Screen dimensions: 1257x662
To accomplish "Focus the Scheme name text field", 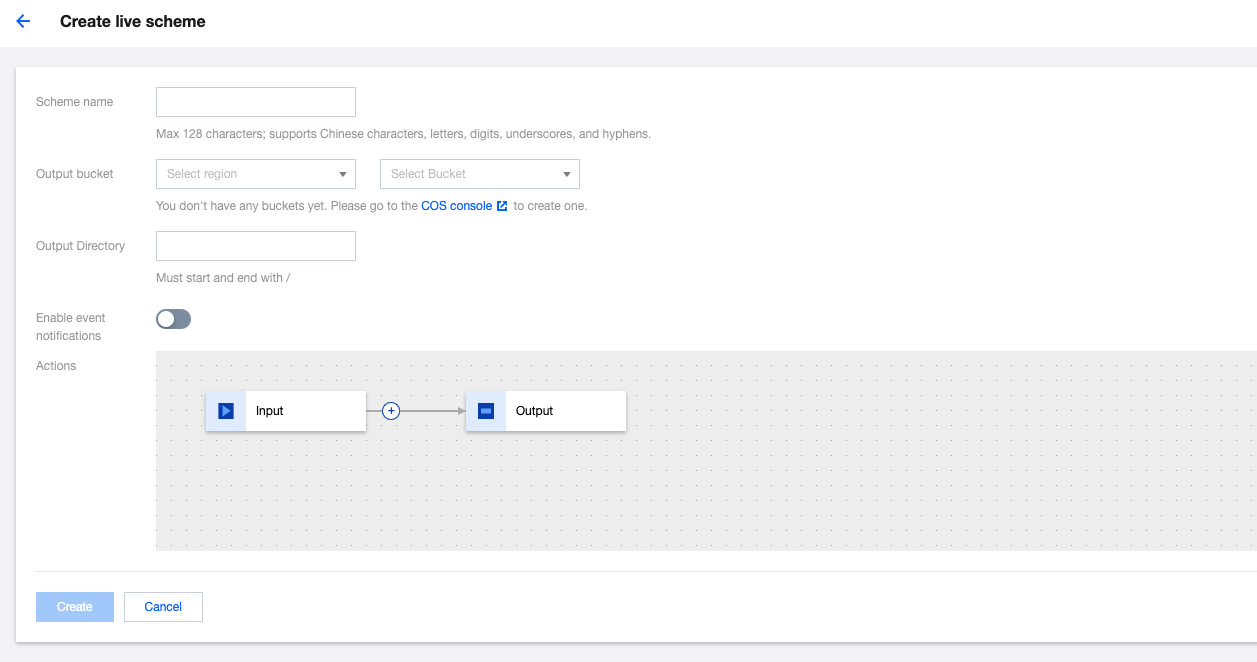I will point(256,102).
